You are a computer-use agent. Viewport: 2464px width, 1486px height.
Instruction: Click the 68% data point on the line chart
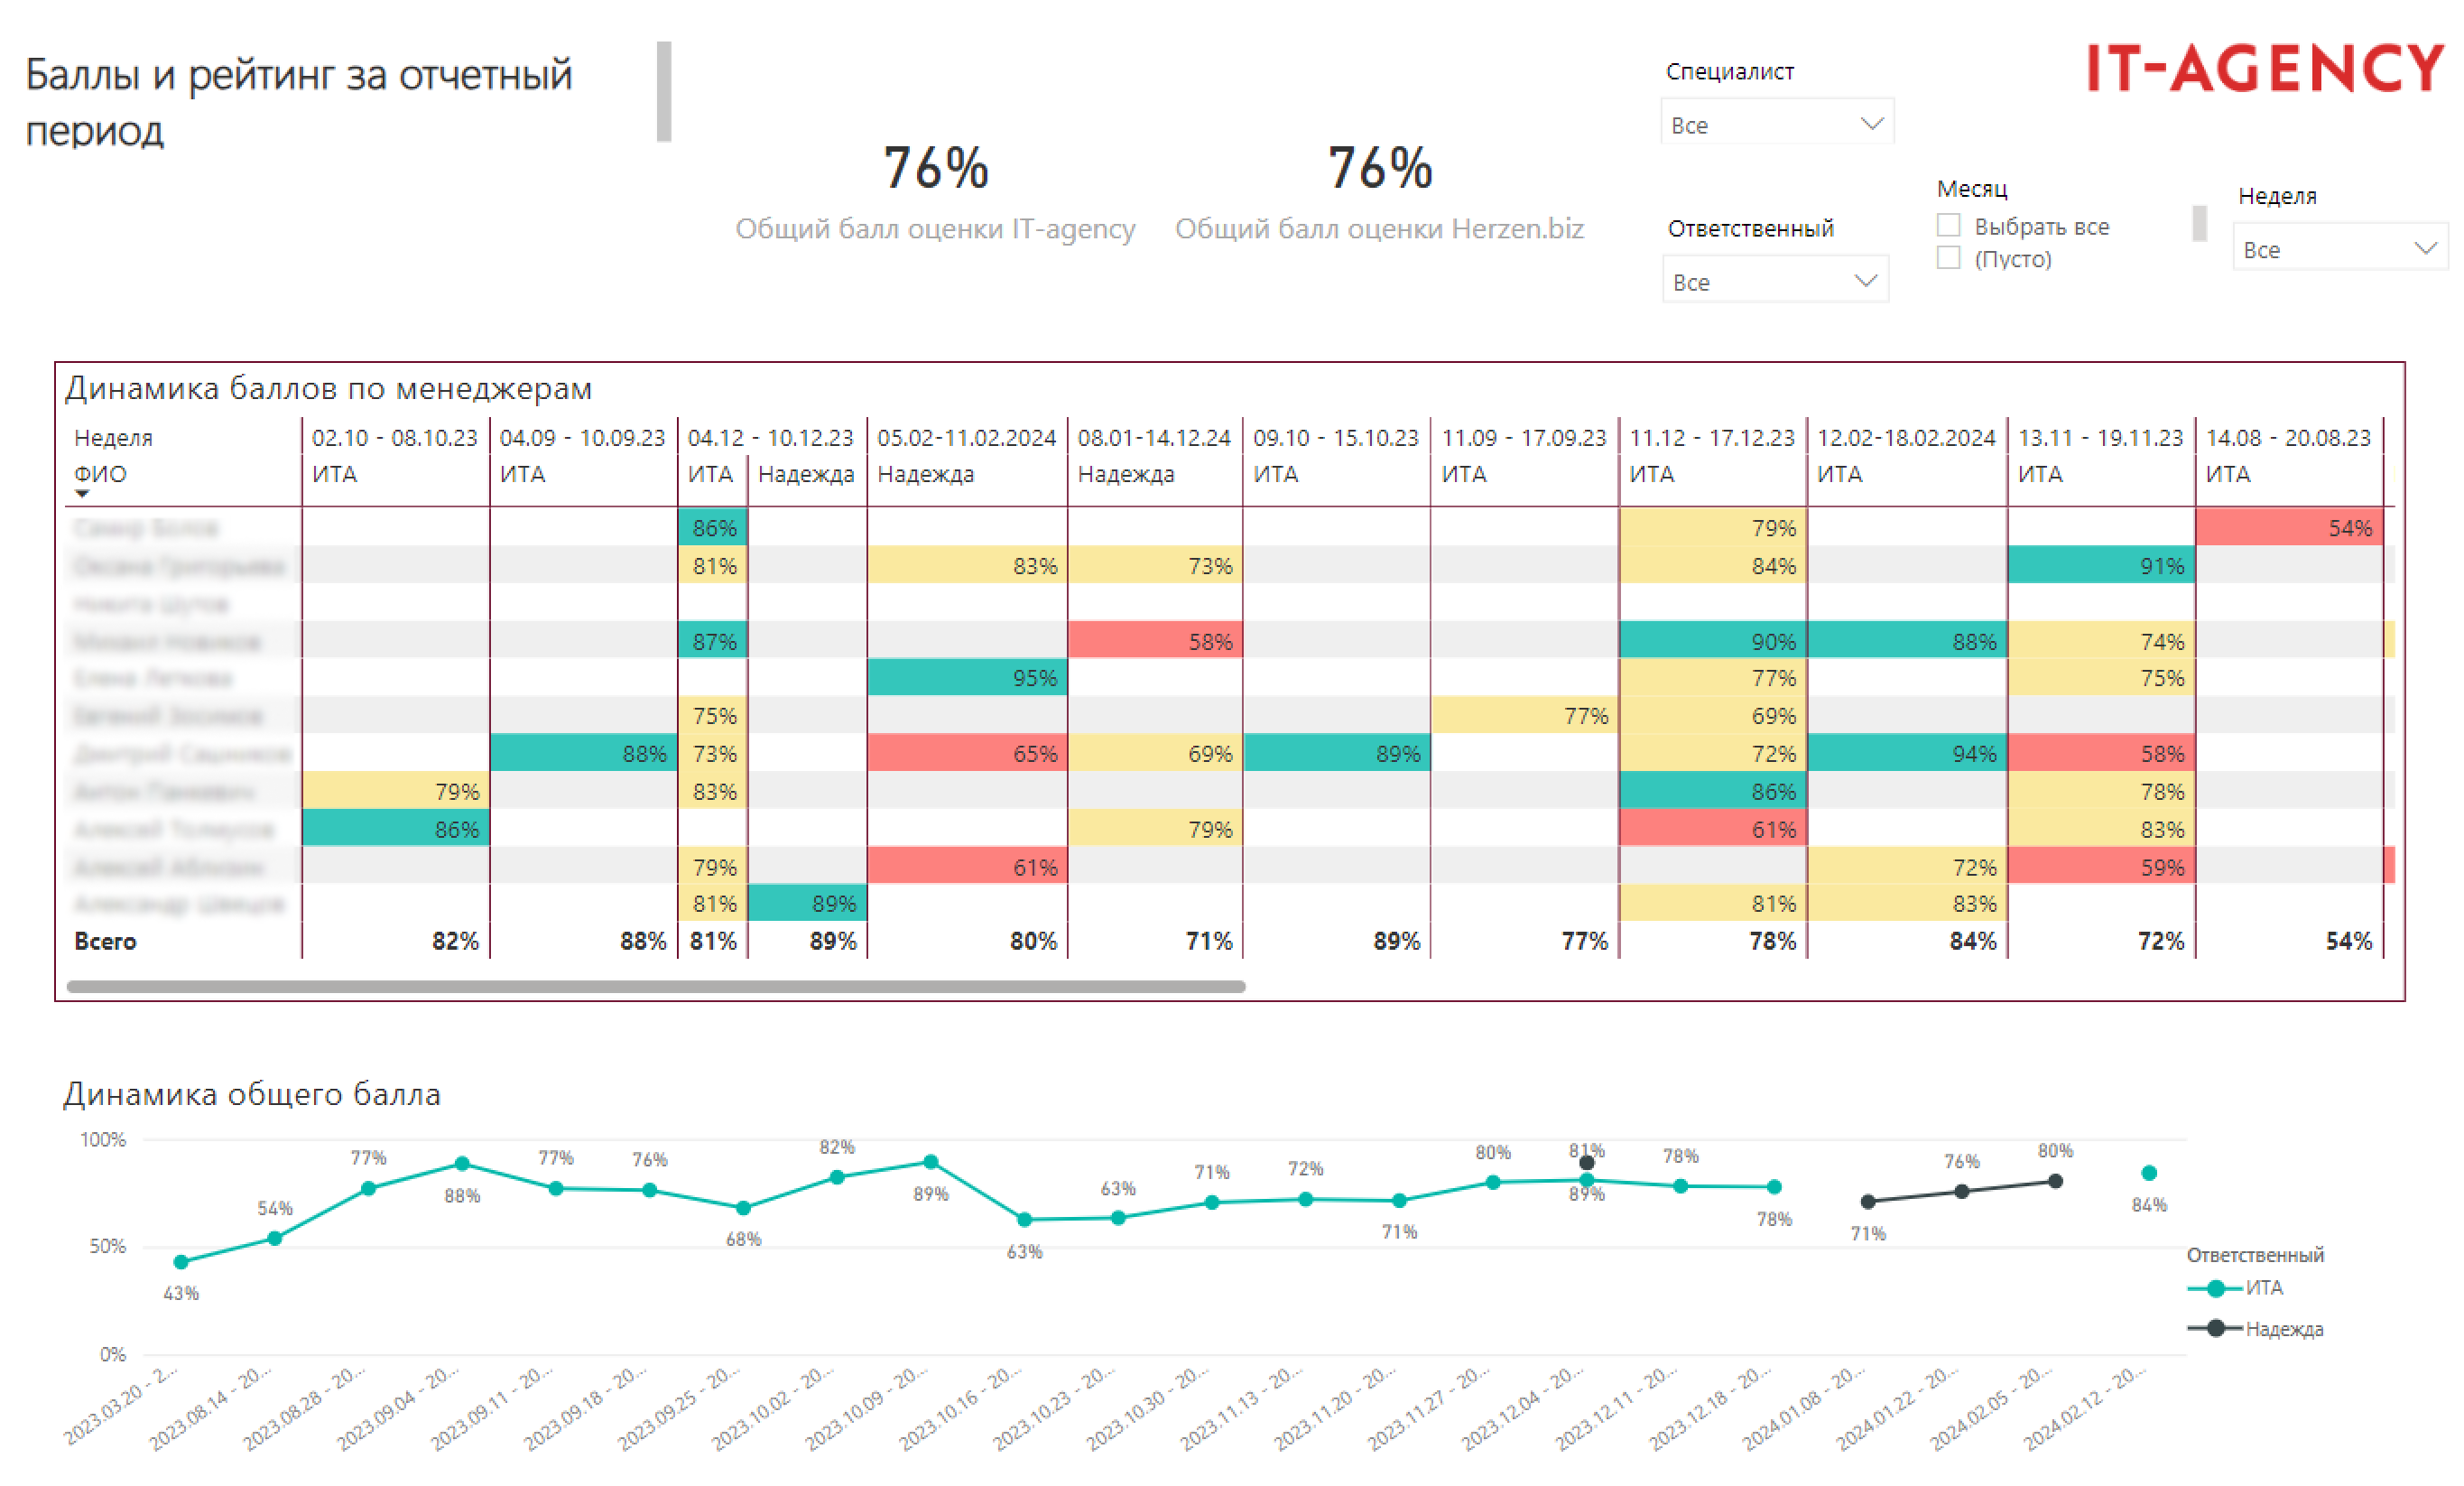click(x=743, y=1208)
